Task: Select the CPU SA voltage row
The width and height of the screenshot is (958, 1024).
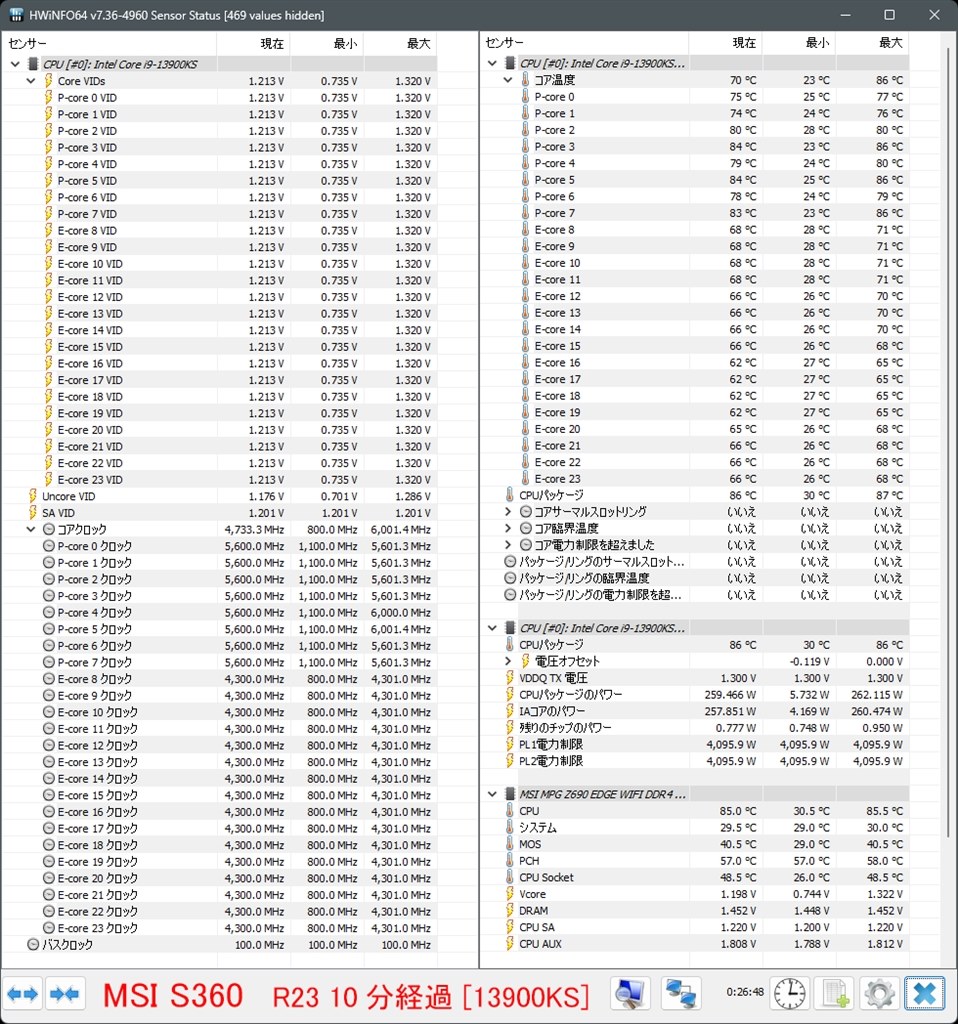Action: pos(695,927)
